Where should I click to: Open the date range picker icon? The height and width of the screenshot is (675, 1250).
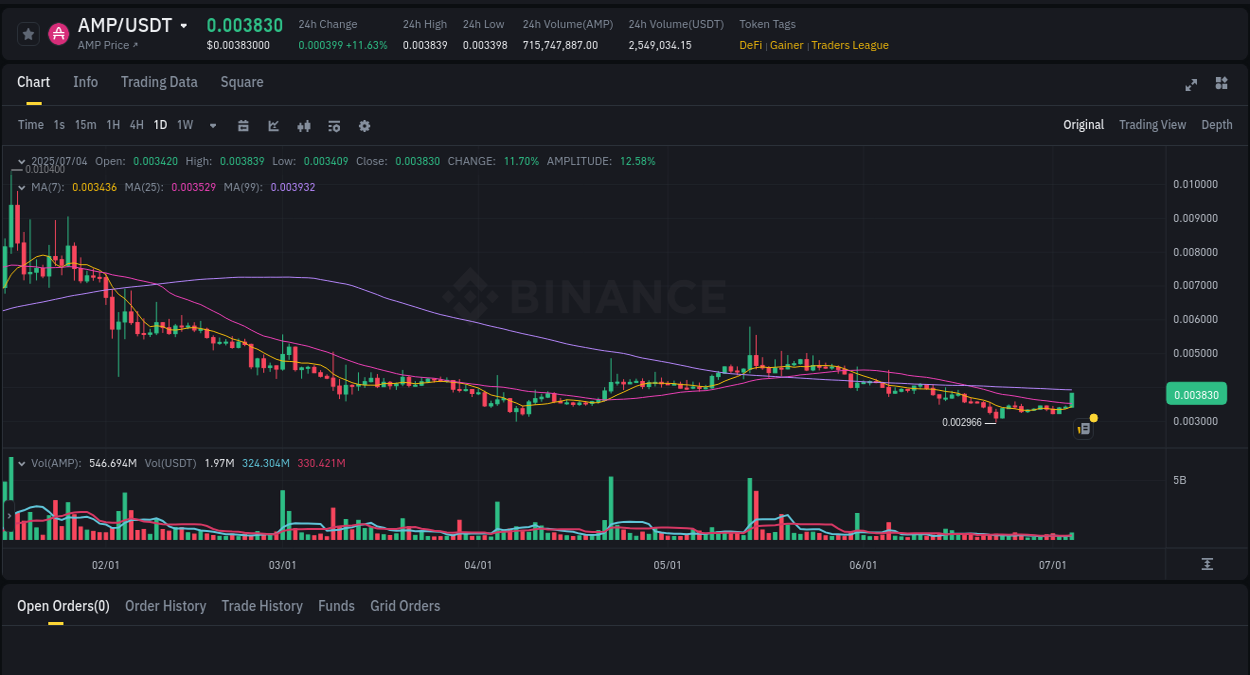243,125
